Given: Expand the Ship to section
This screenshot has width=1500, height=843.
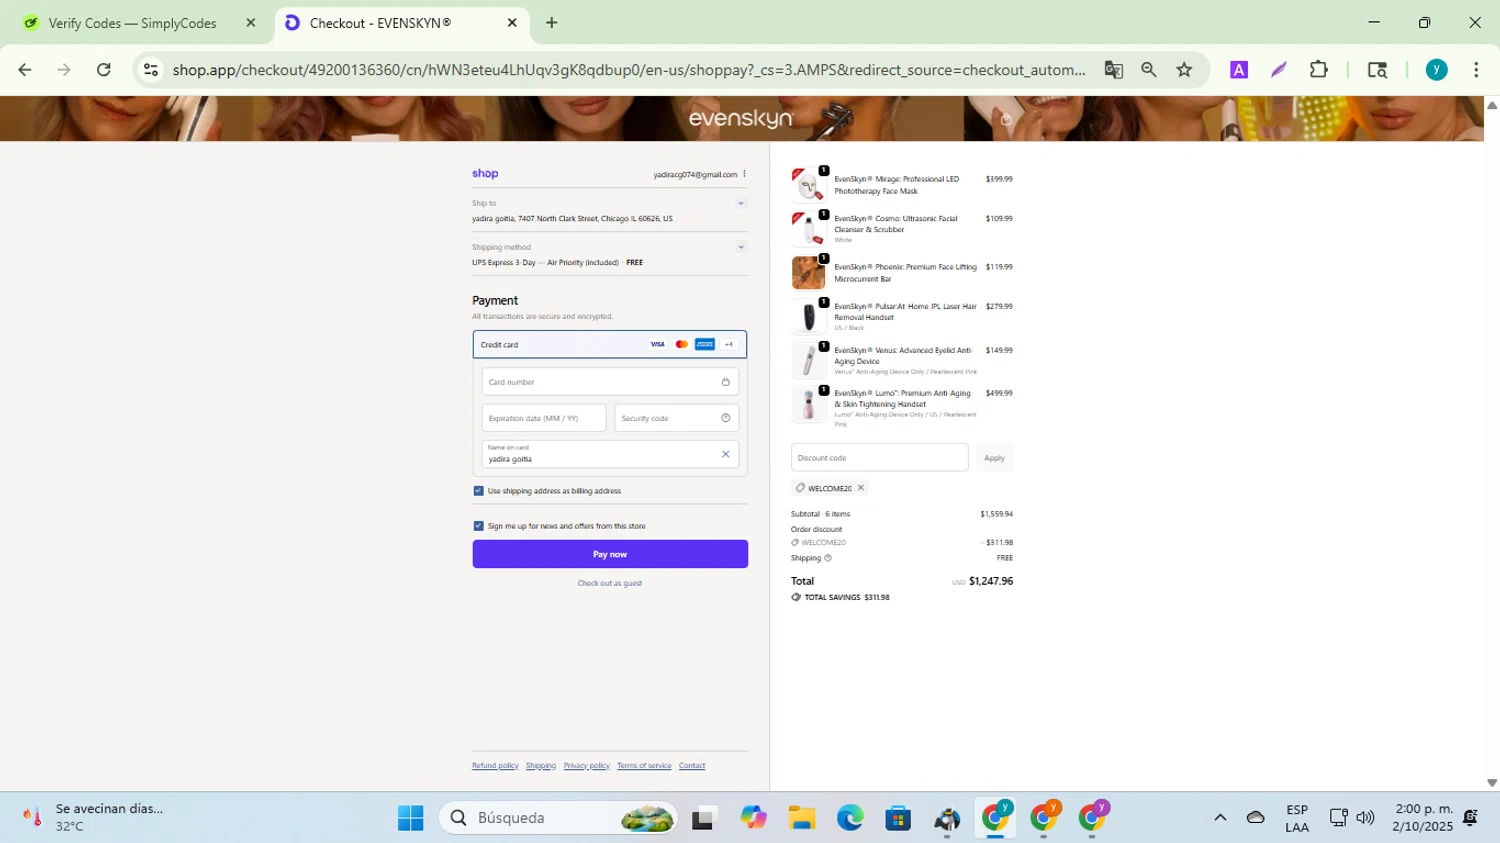Looking at the screenshot, I should [741, 203].
